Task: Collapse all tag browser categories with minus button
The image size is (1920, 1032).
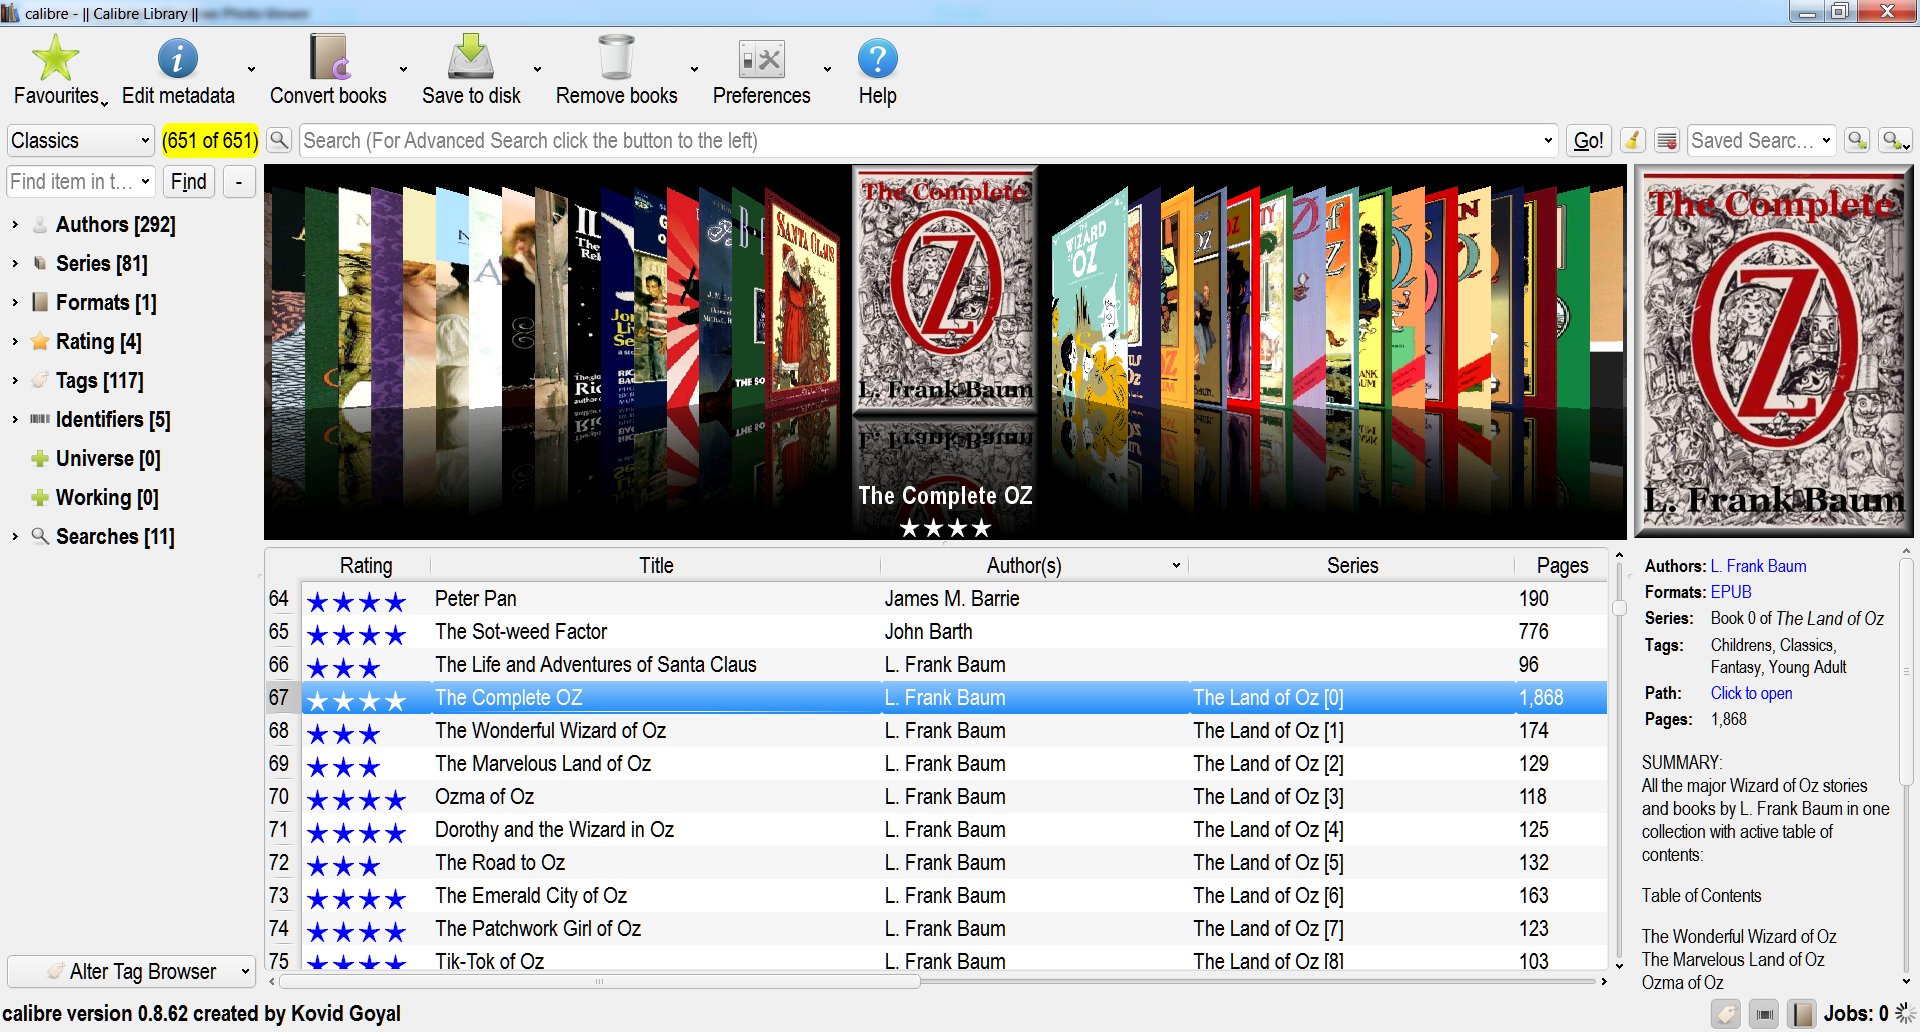Action: (239, 181)
